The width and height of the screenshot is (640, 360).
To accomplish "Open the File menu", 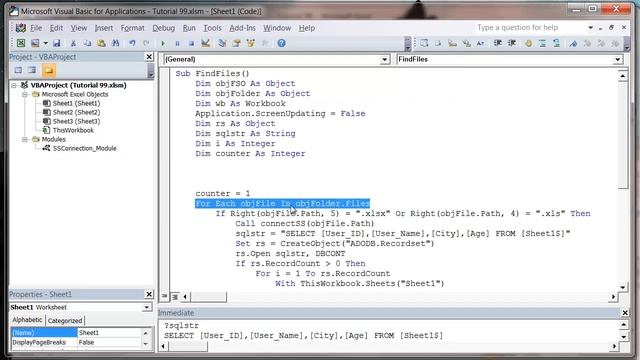I will [x=36, y=28].
